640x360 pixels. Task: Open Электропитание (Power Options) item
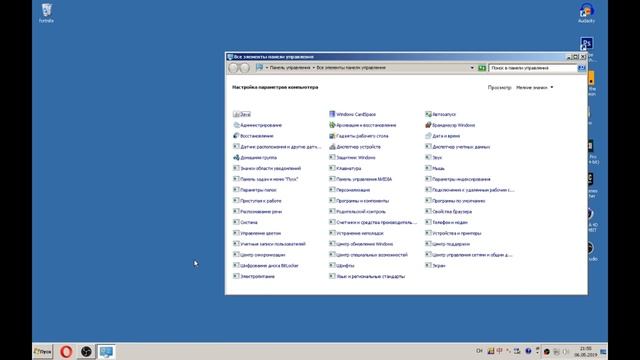click(x=254, y=276)
